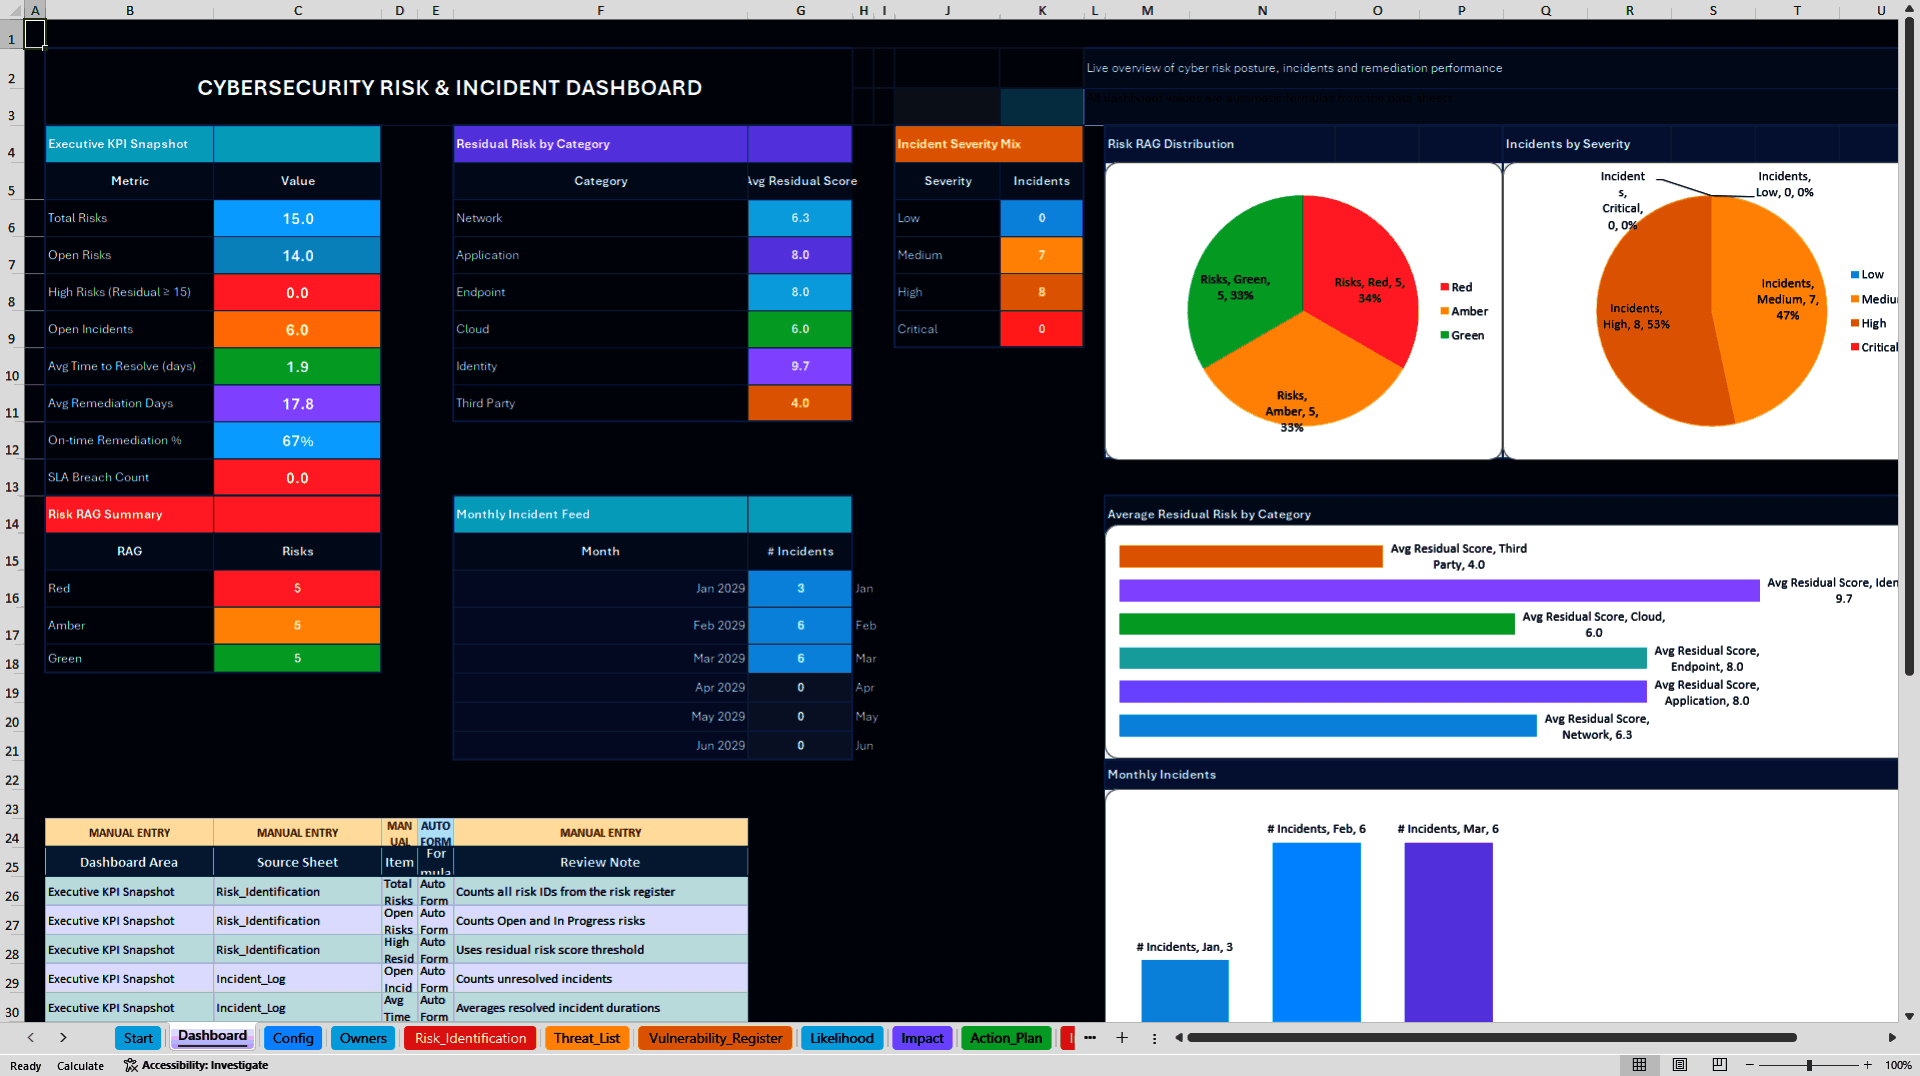Open the Start sheet tab
The image size is (1920, 1076).
[138, 1038]
